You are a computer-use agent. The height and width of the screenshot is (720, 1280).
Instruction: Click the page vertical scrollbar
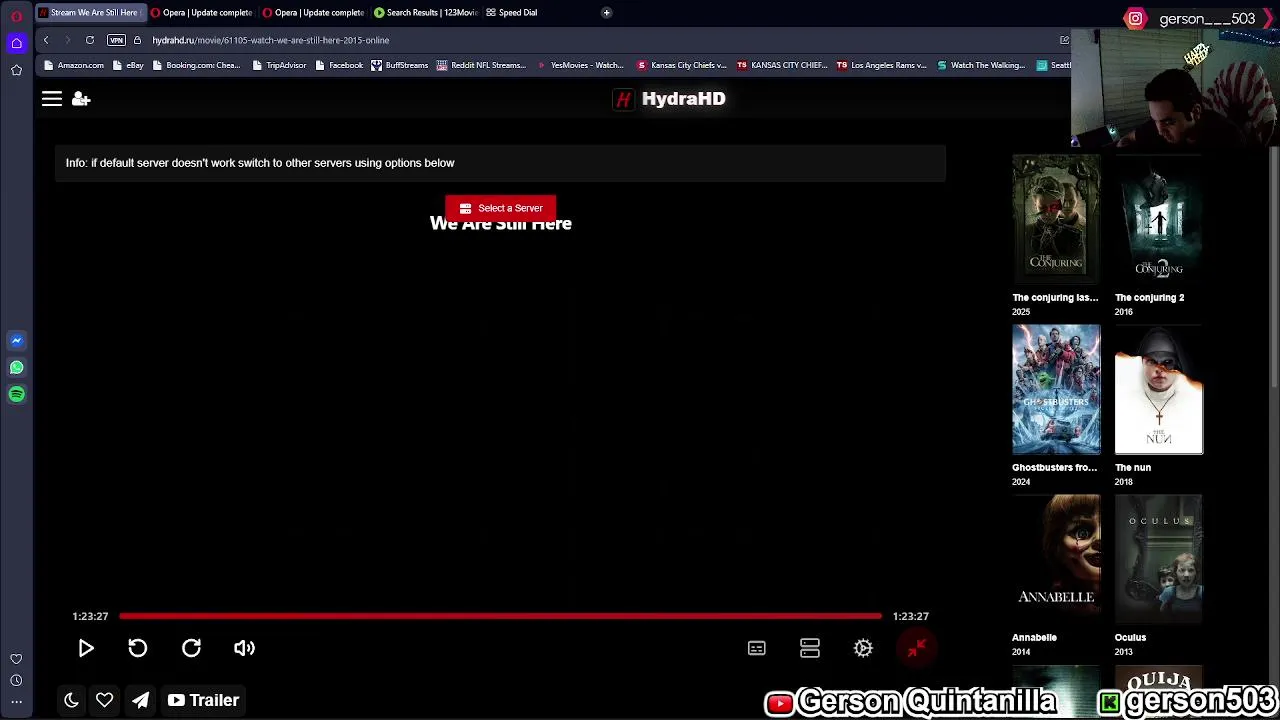[1274, 270]
